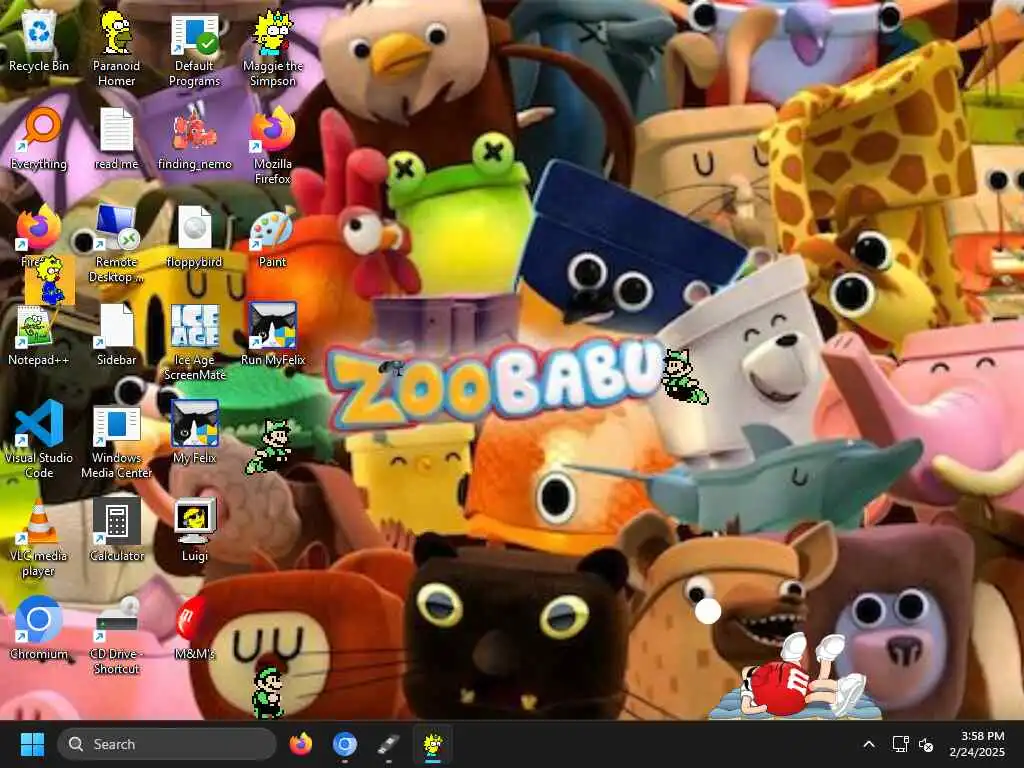Click the taskbar Search box

(167, 744)
